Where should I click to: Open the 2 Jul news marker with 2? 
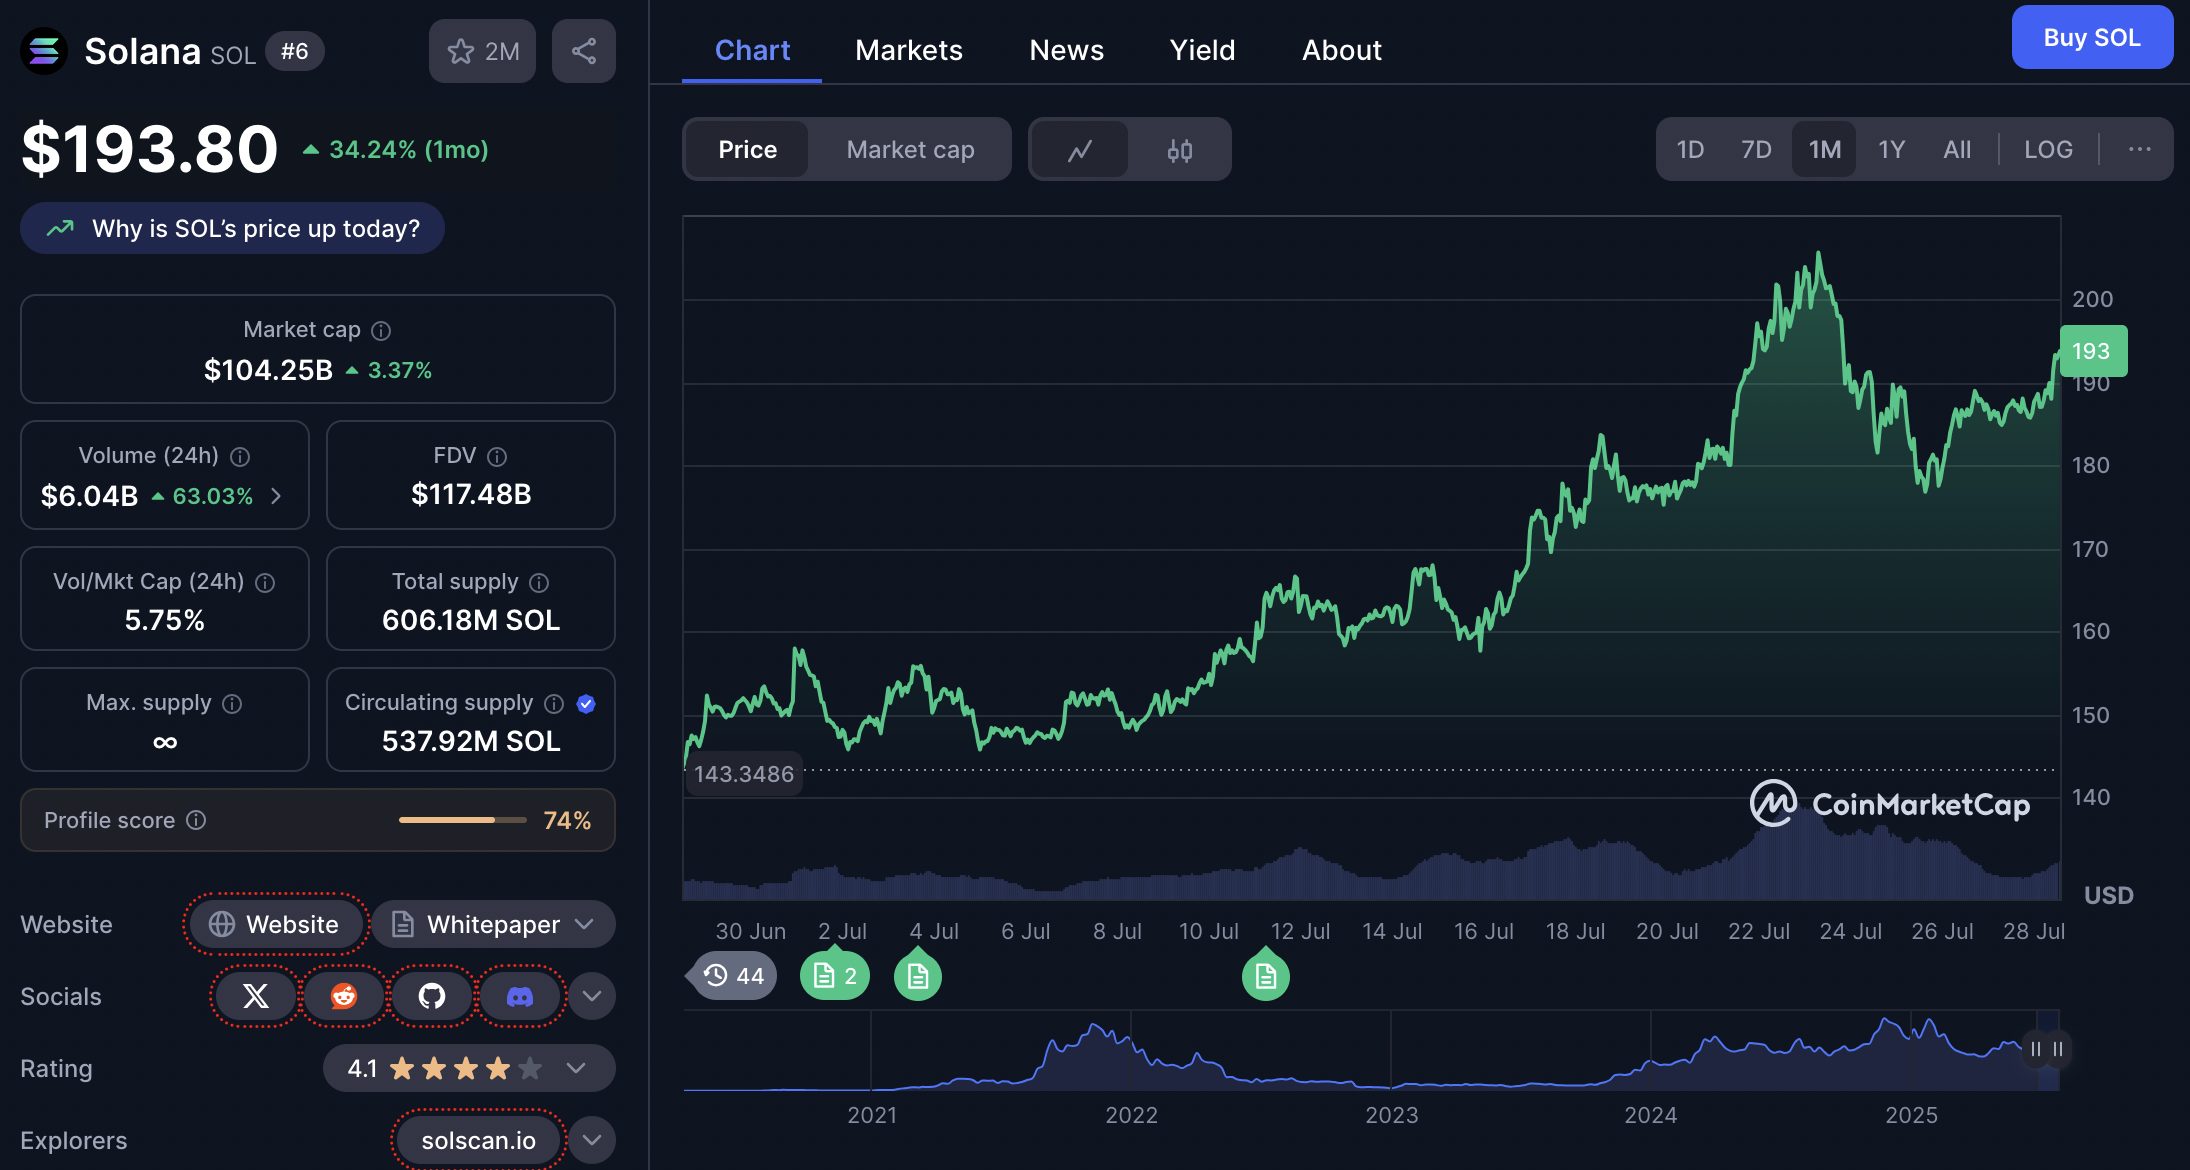(835, 976)
